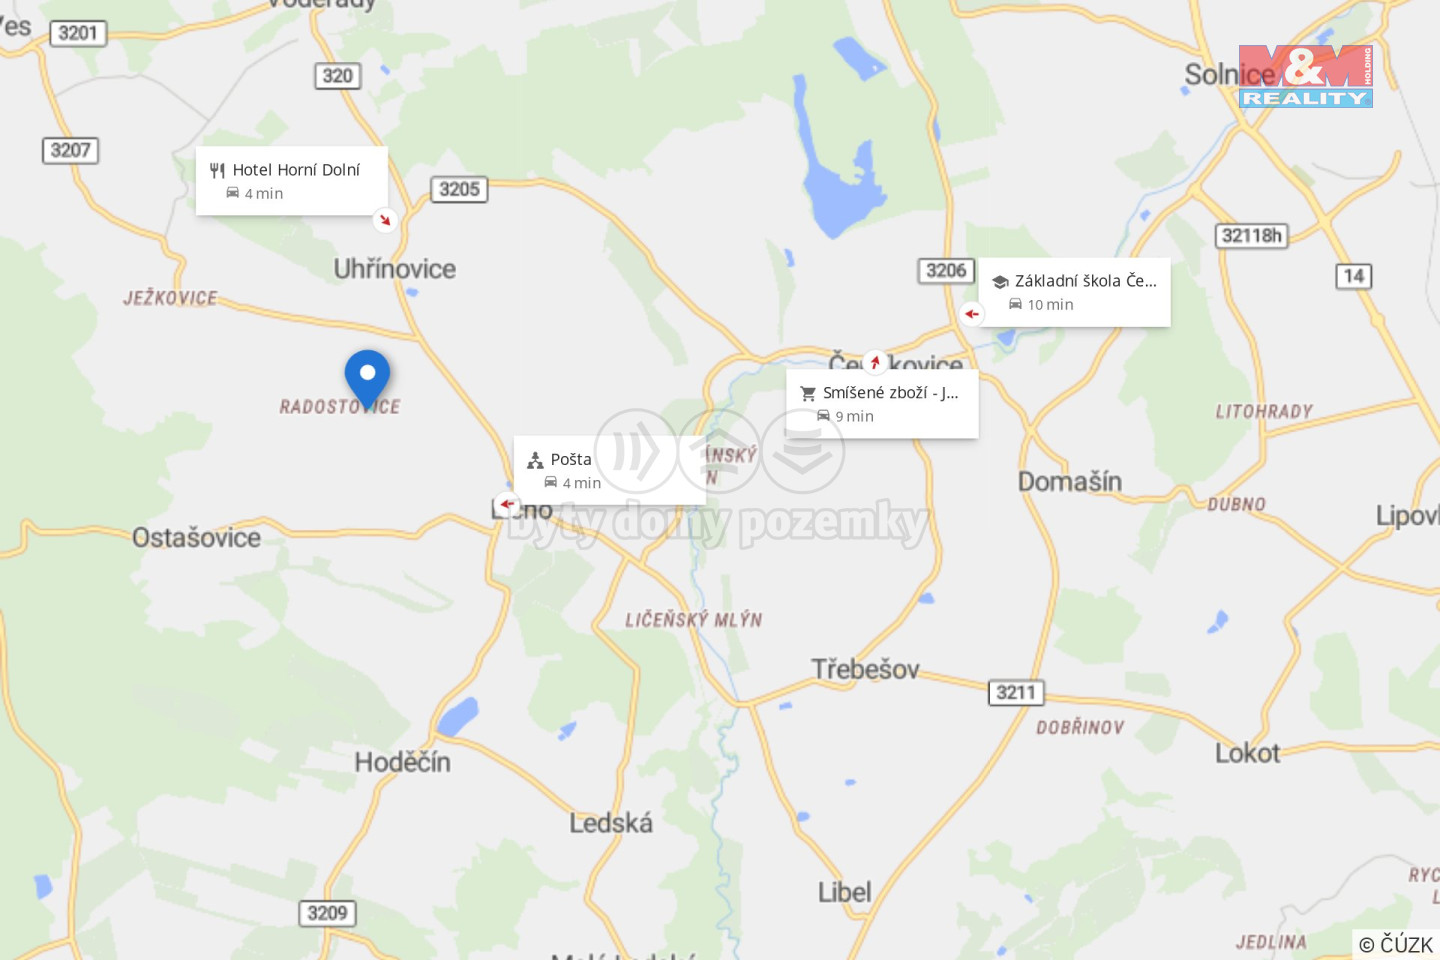The width and height of the screenshot is (1440, 960).
Task: Click the M&M Reality logo
Action: [x=1306, y=76]
